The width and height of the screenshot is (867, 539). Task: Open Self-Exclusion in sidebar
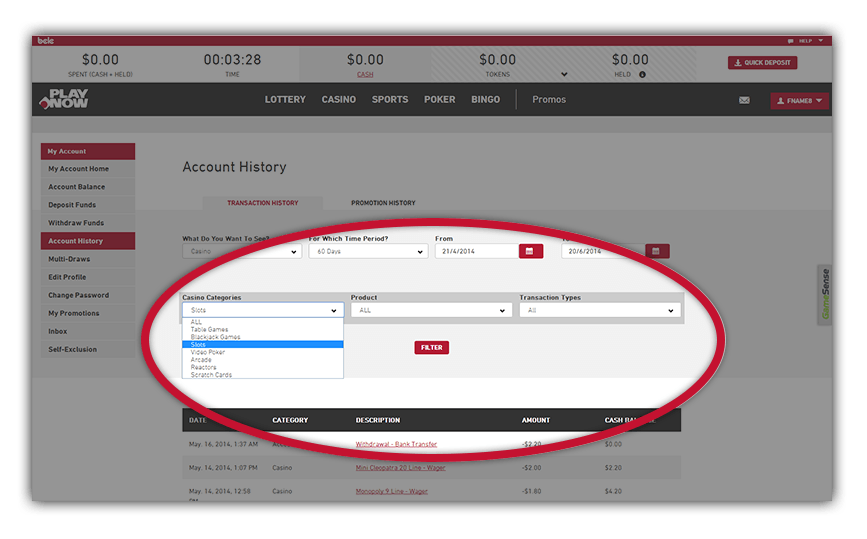point(88,349)
